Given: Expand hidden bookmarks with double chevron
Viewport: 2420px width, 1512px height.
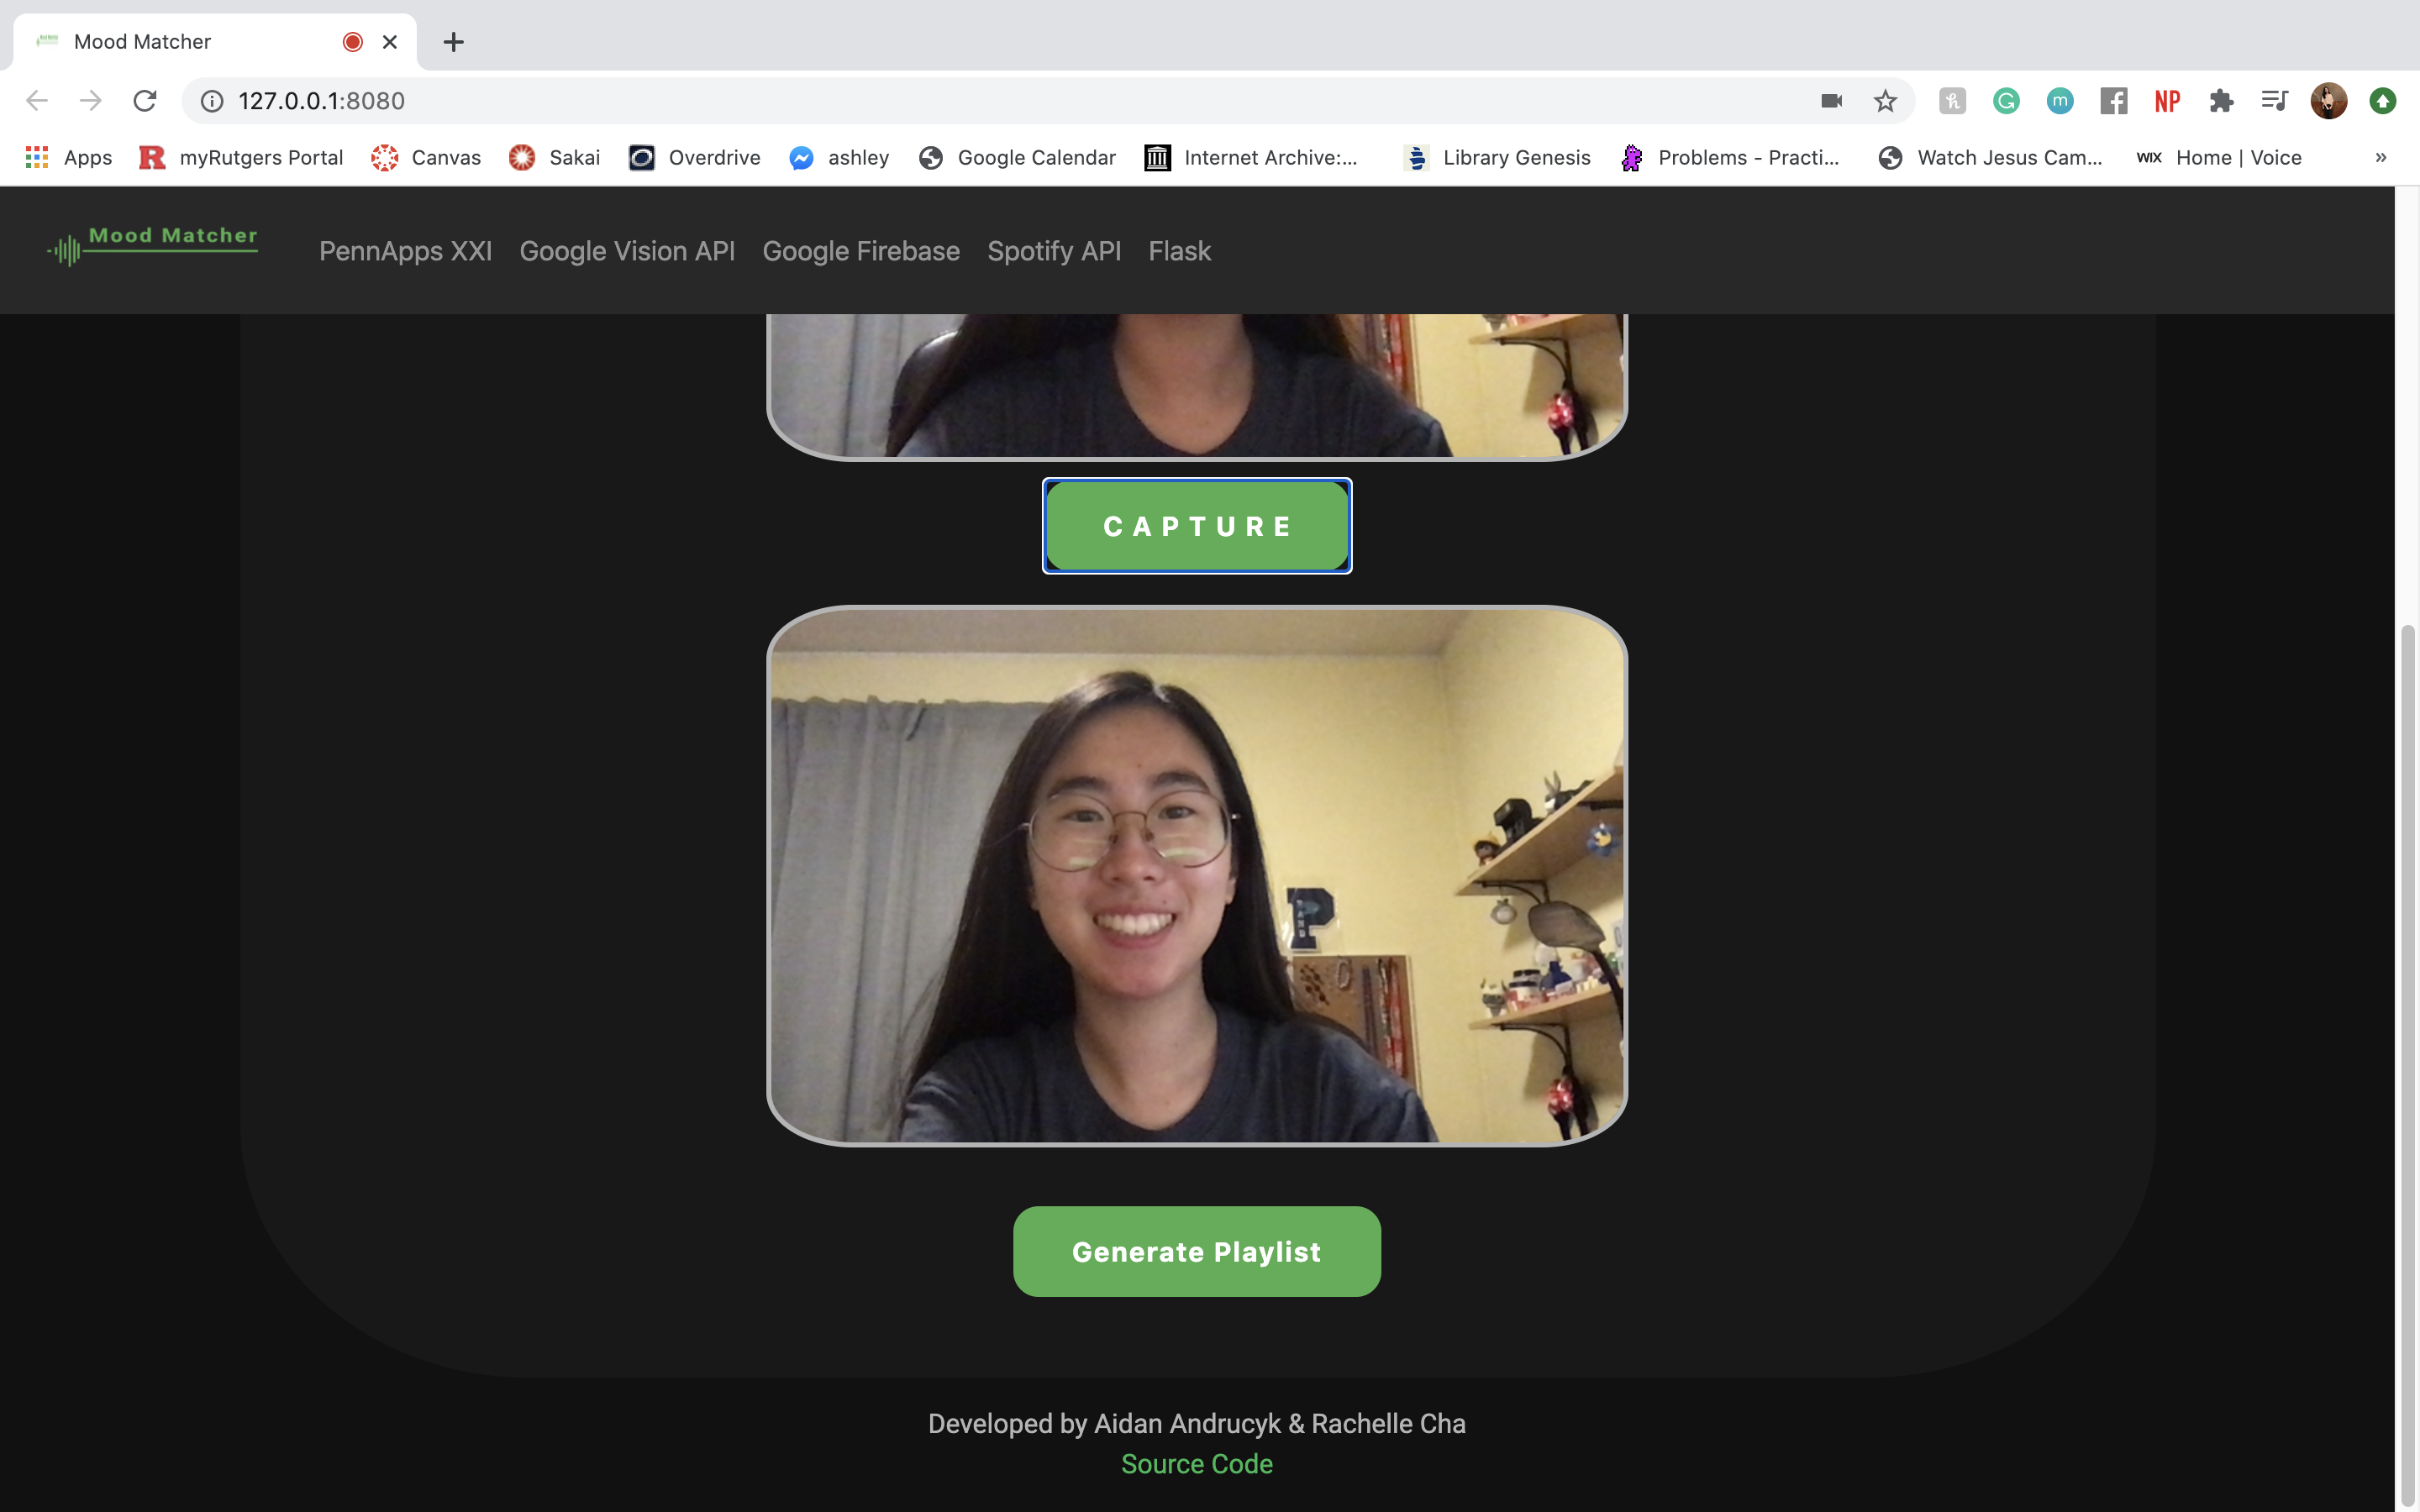Looking at the screenshot, I should click(x=2380, y=157).
